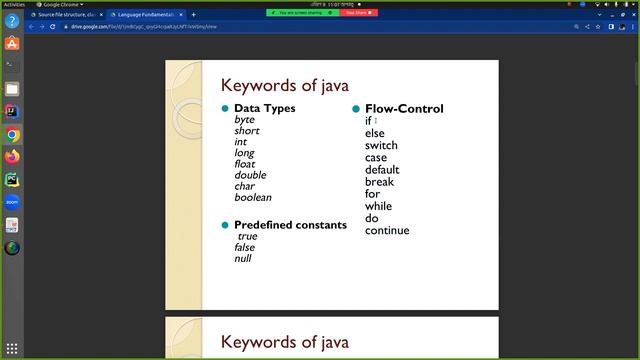Click the word 'boolean'

coord(253,197)
